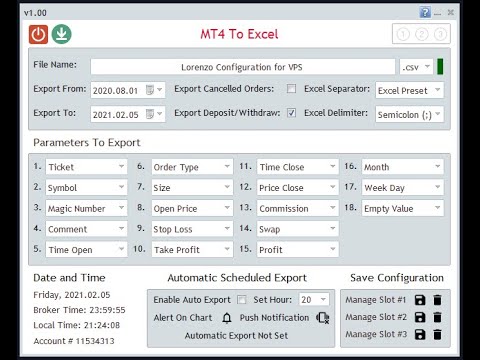
Task: Minimize the panel window
Action: click(x=438, y=13)
